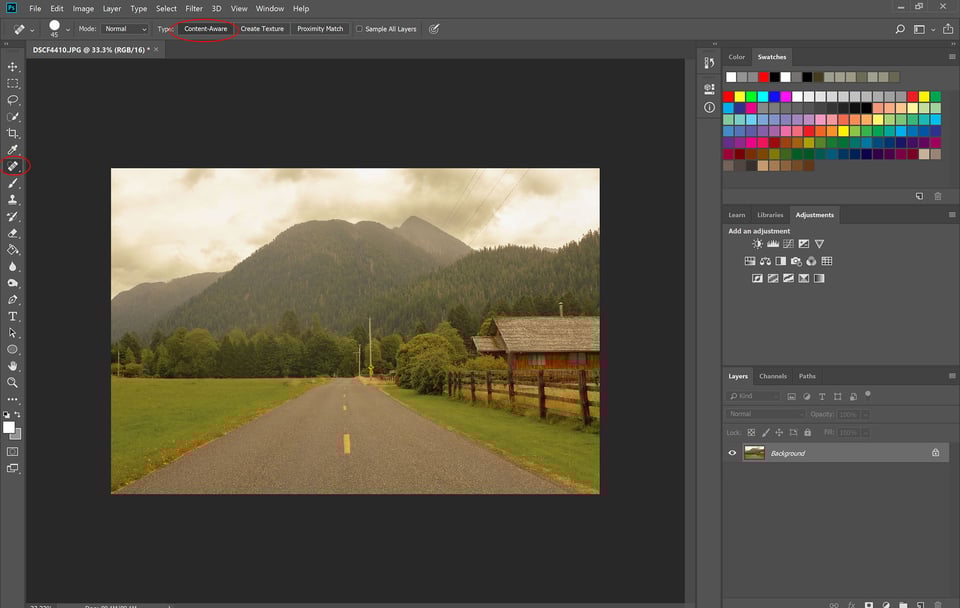
Task: Choose Proximity Match healing type
Action: [320, 29]
